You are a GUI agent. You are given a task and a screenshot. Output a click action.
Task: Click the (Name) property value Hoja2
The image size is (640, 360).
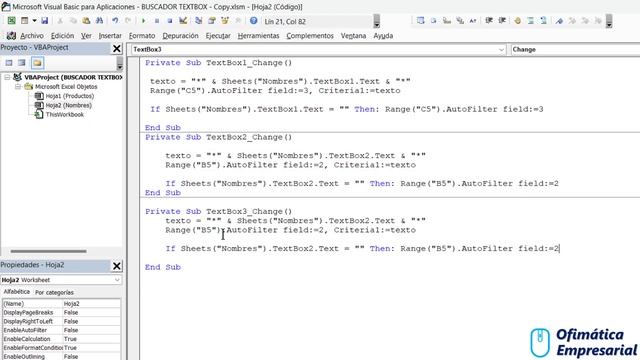point(91,304)
